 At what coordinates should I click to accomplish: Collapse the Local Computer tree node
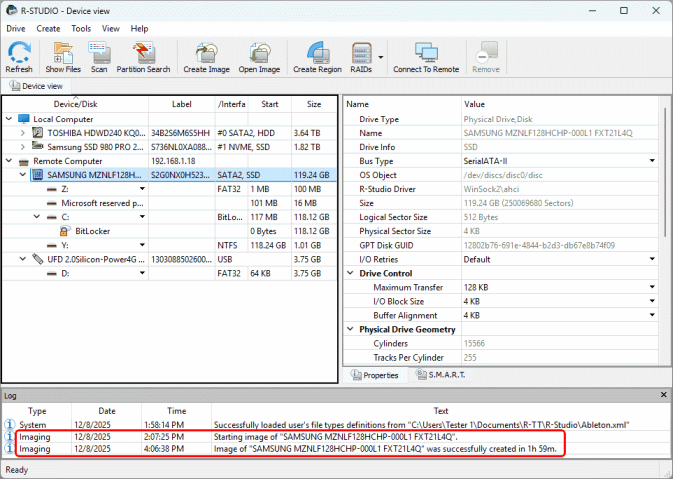coord(10,119)
